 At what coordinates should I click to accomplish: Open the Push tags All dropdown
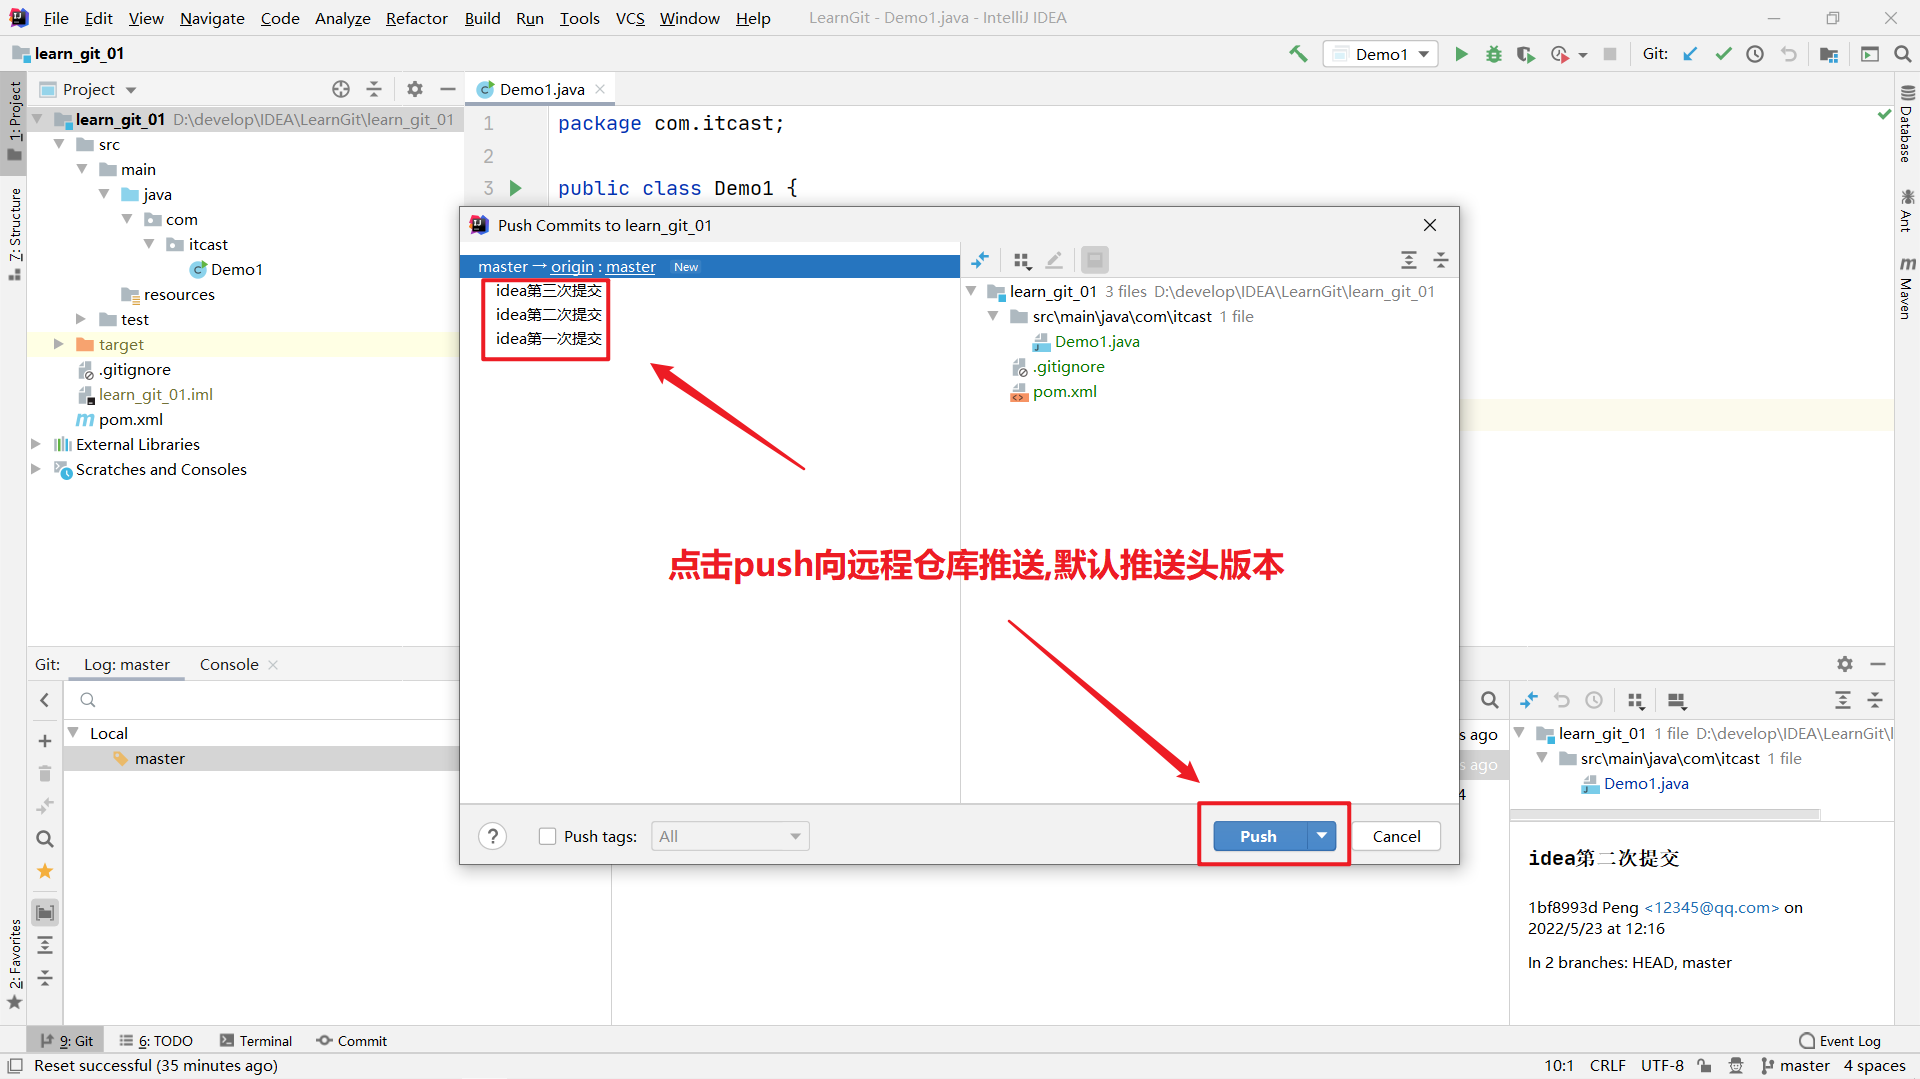click(x=730, y=836)
